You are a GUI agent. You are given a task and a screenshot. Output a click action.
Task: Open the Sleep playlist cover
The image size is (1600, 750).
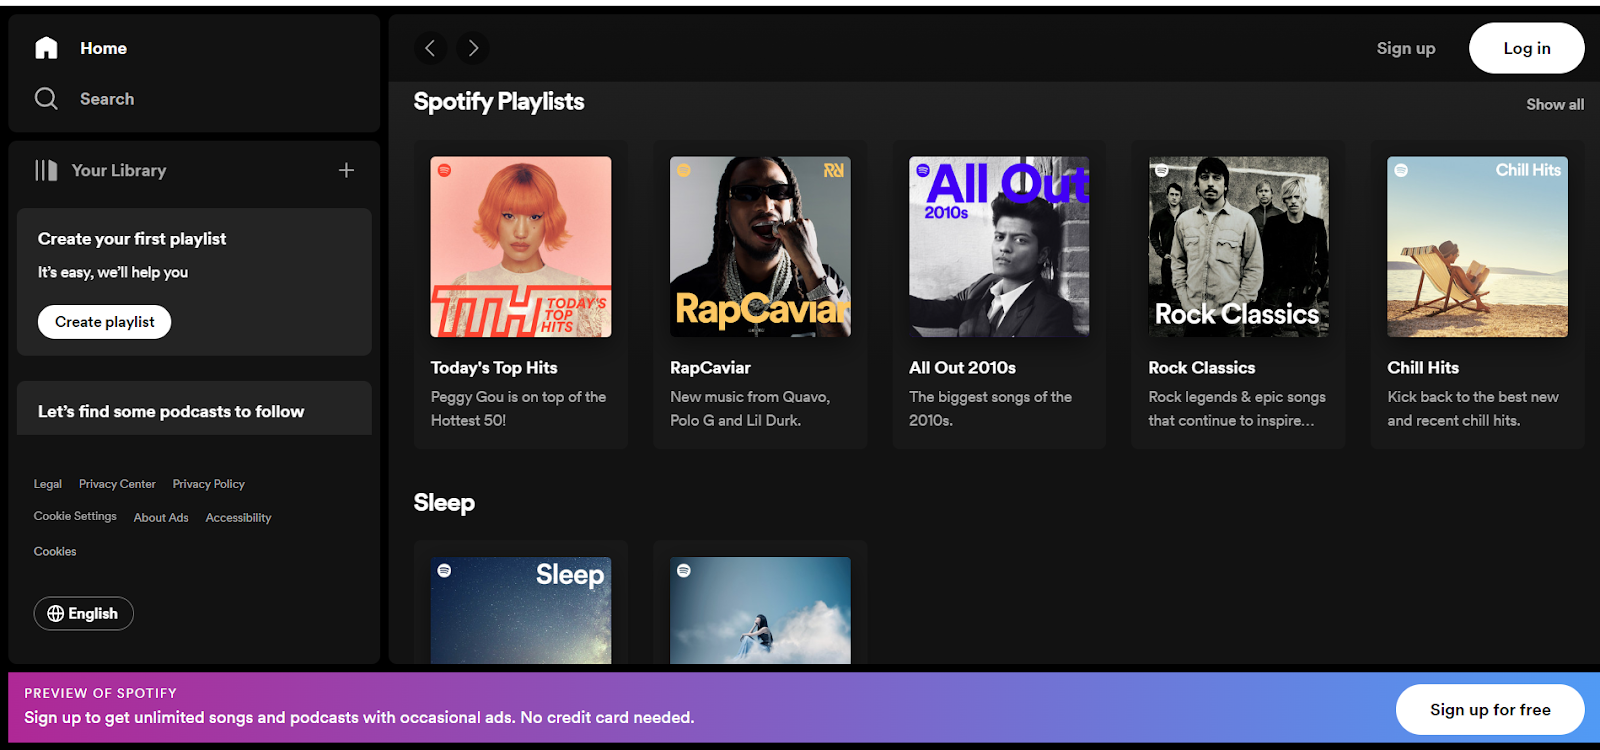click(x=521, y=610)
